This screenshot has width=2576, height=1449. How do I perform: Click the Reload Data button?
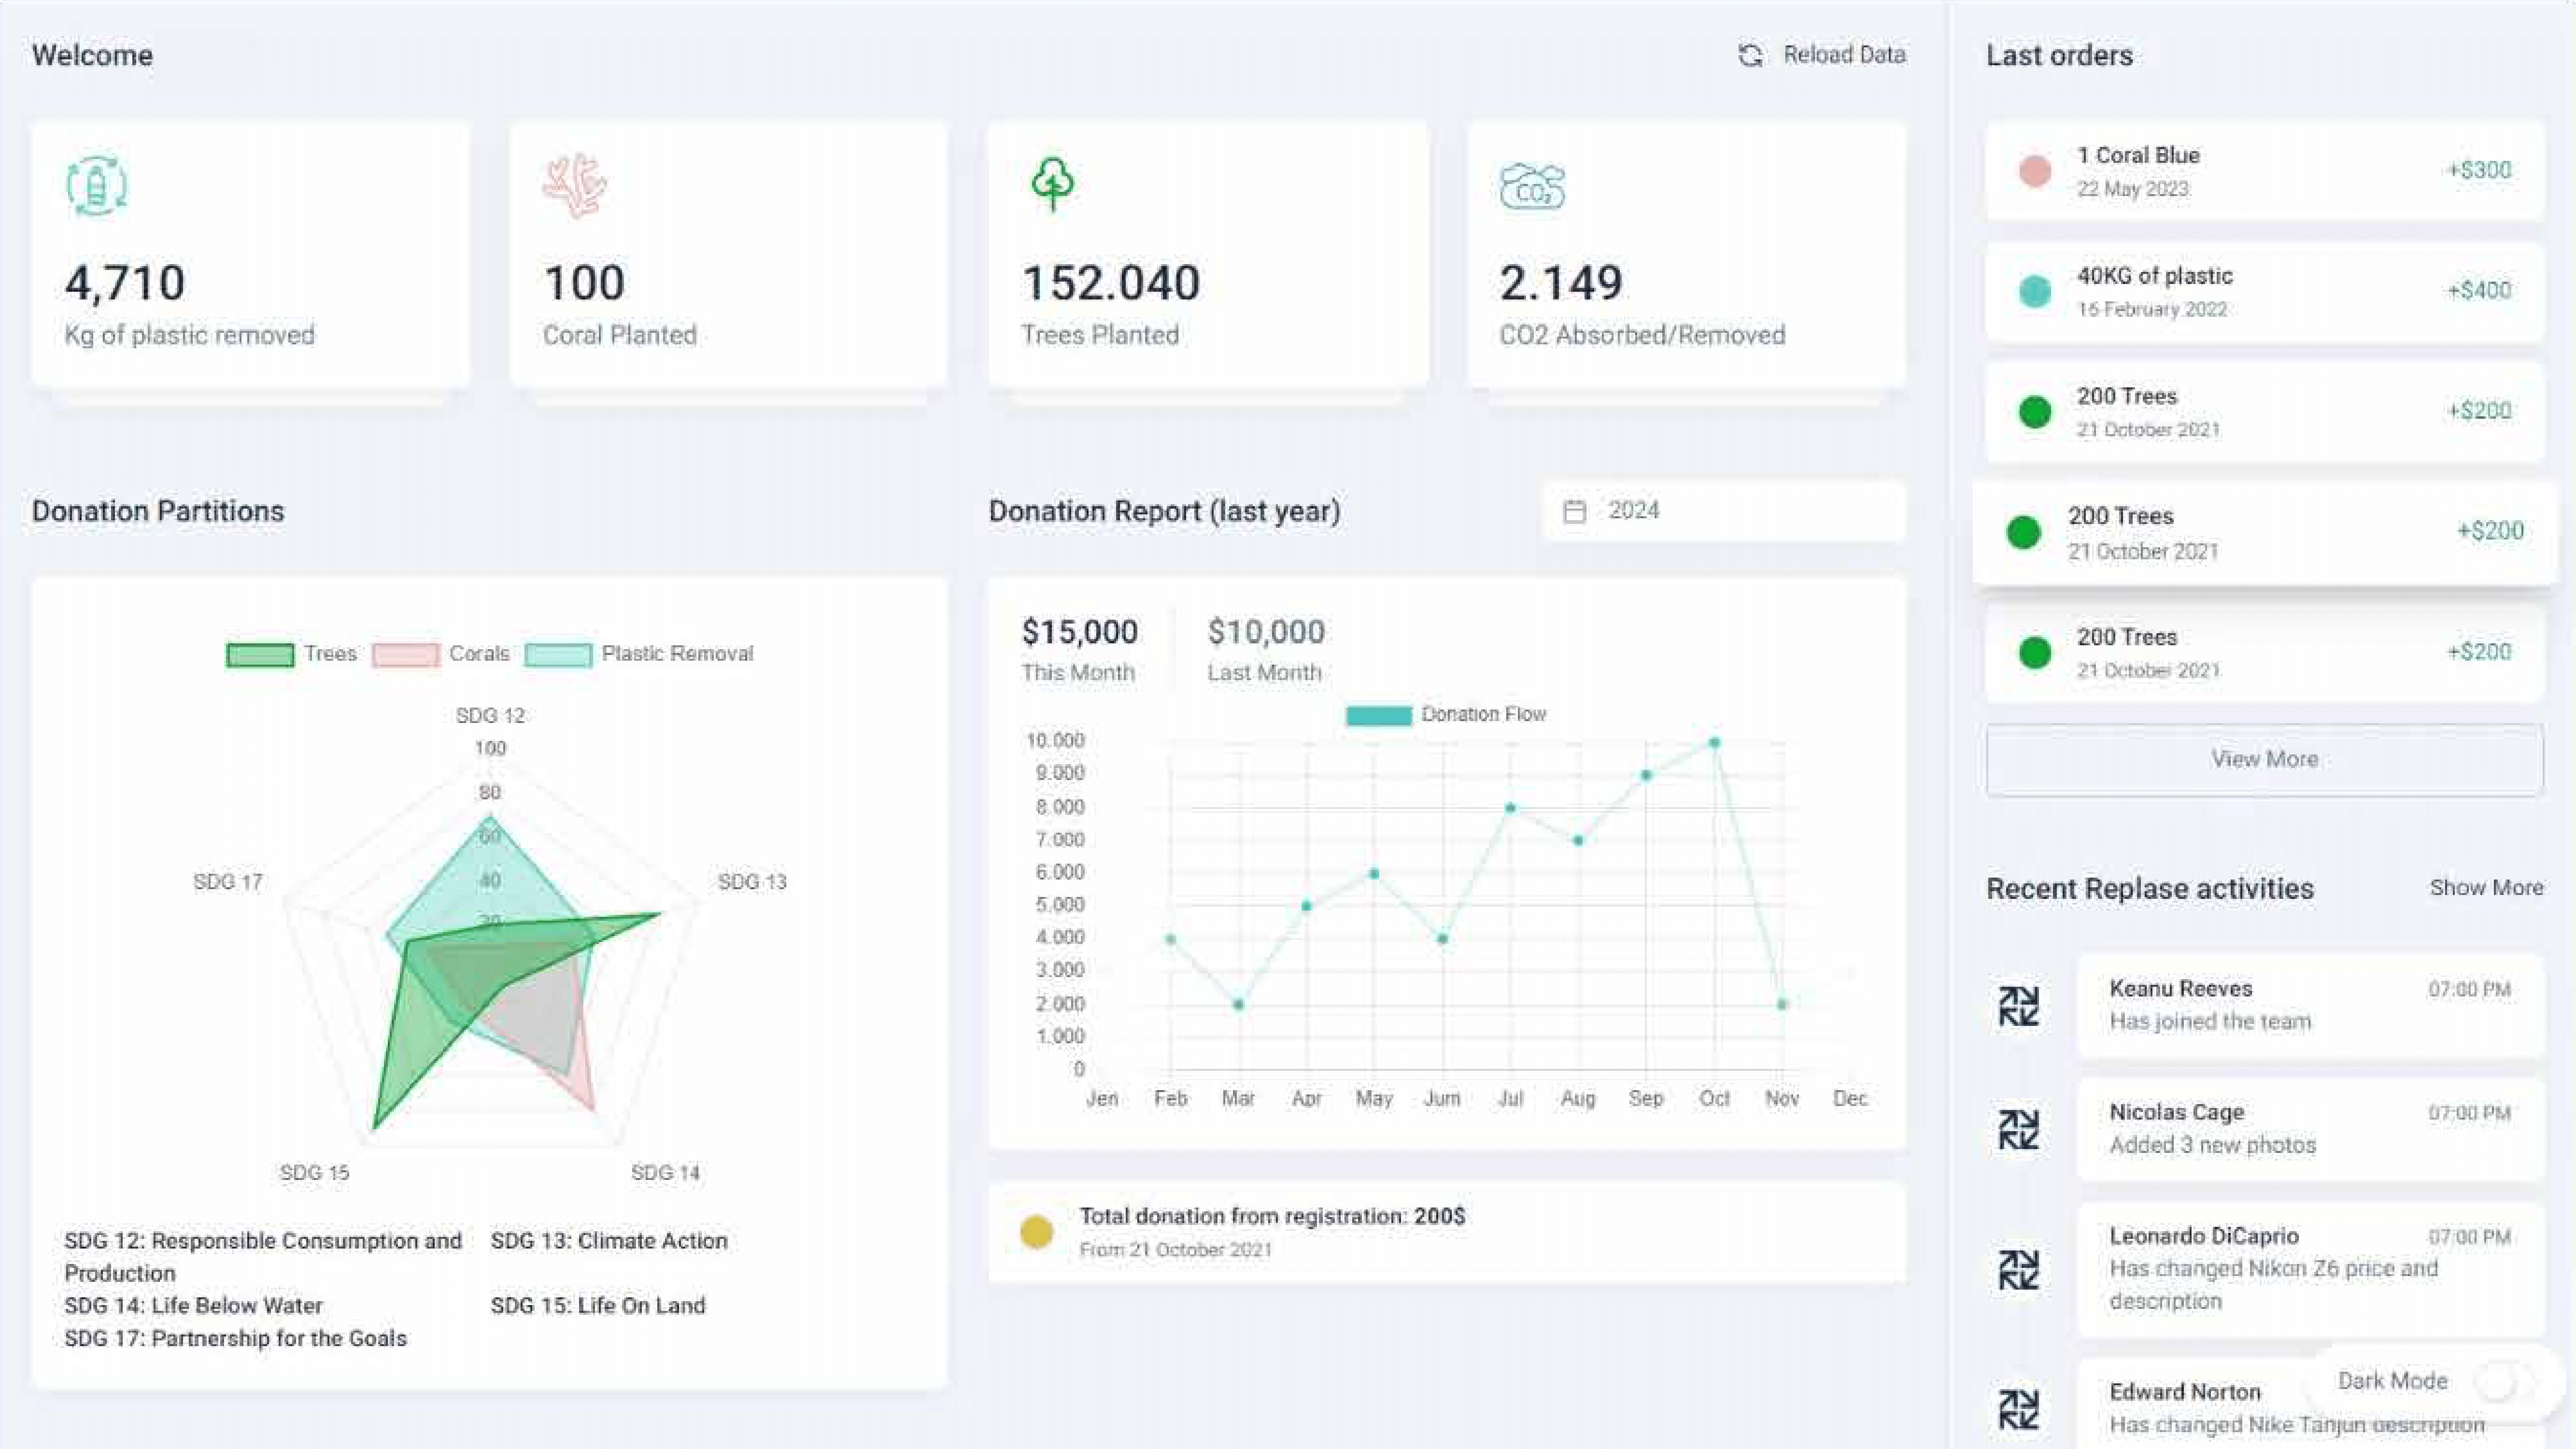[1822, 55]
